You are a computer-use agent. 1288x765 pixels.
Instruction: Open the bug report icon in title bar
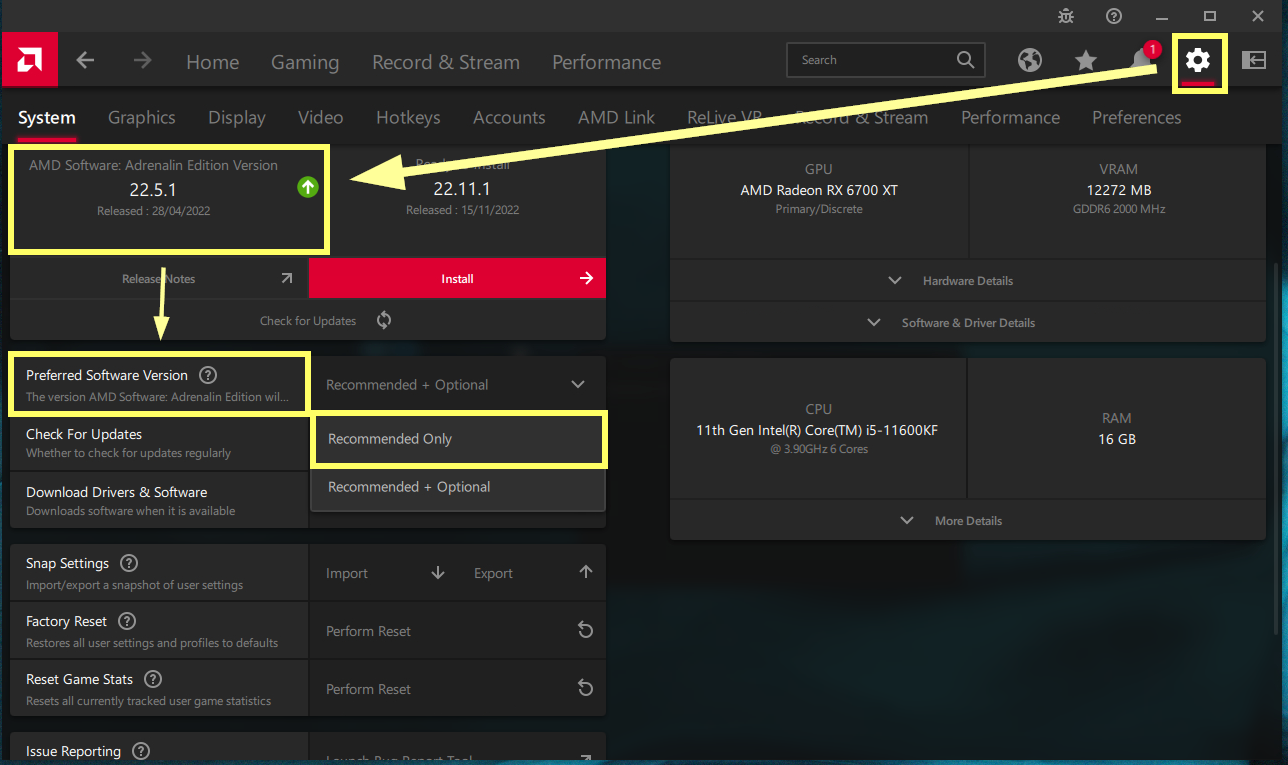pos(1066,16)
